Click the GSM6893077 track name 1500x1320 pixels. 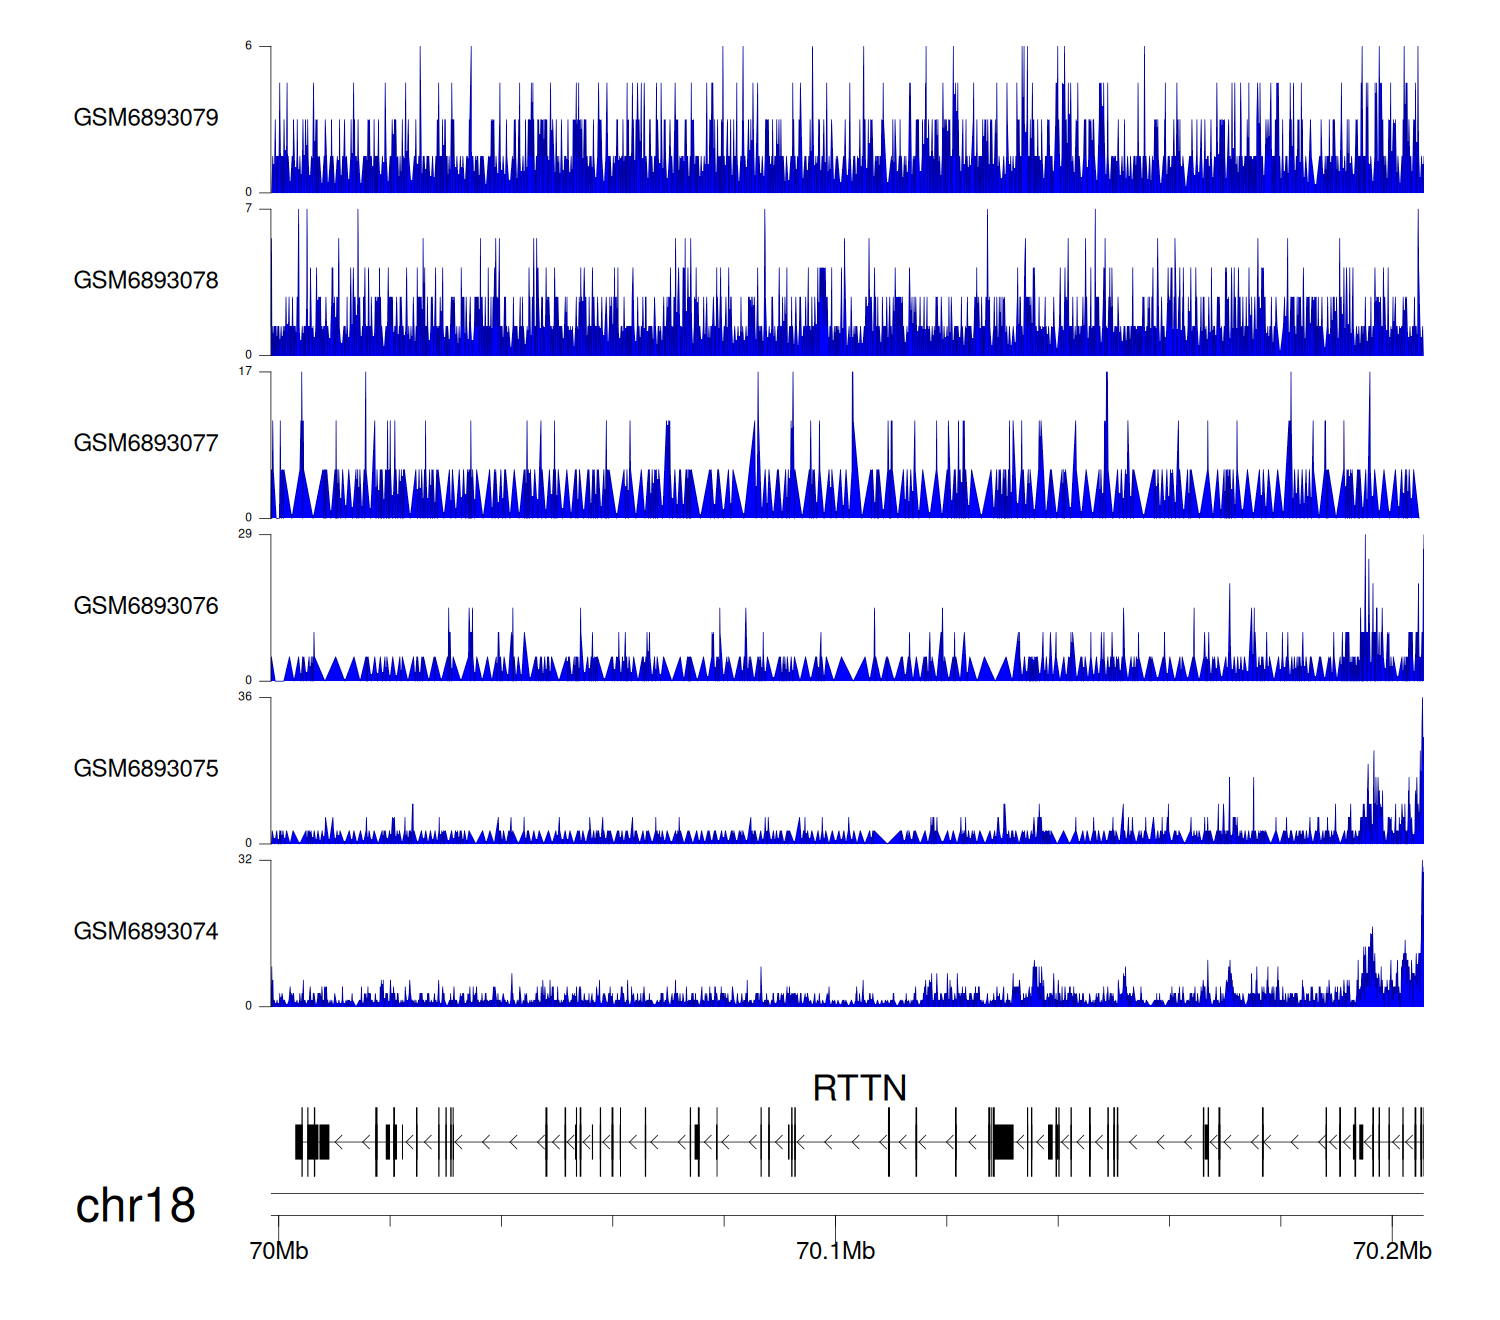coord(146,444)
